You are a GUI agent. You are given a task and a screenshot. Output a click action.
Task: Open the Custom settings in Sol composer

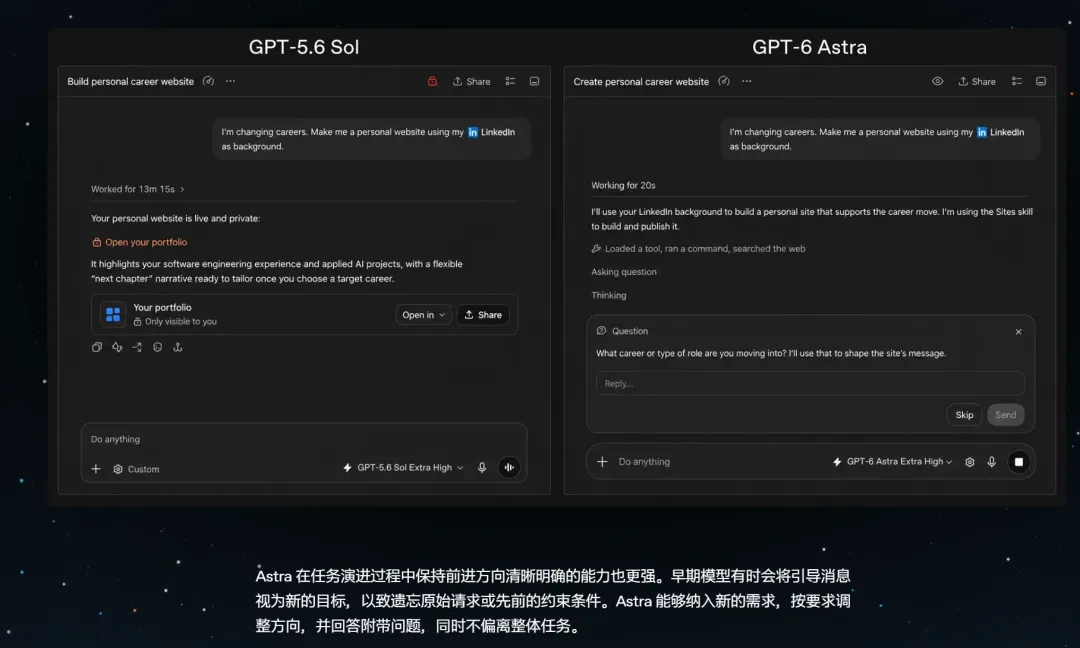click(x=136, y=469)
